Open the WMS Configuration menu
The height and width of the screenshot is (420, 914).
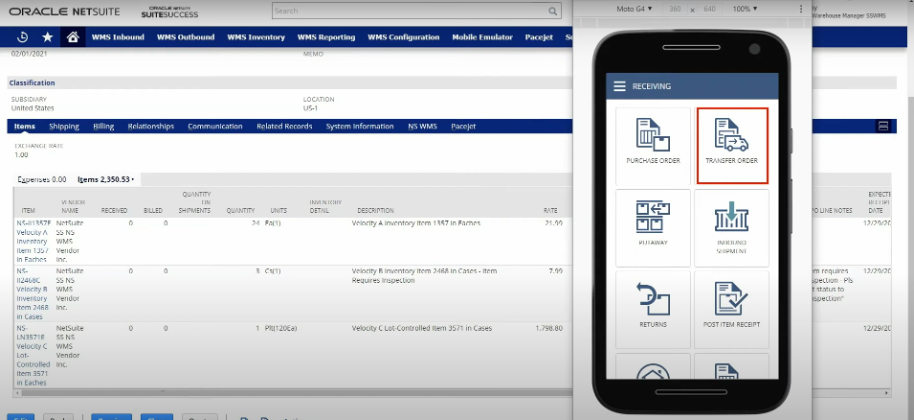tap(403, 37)
